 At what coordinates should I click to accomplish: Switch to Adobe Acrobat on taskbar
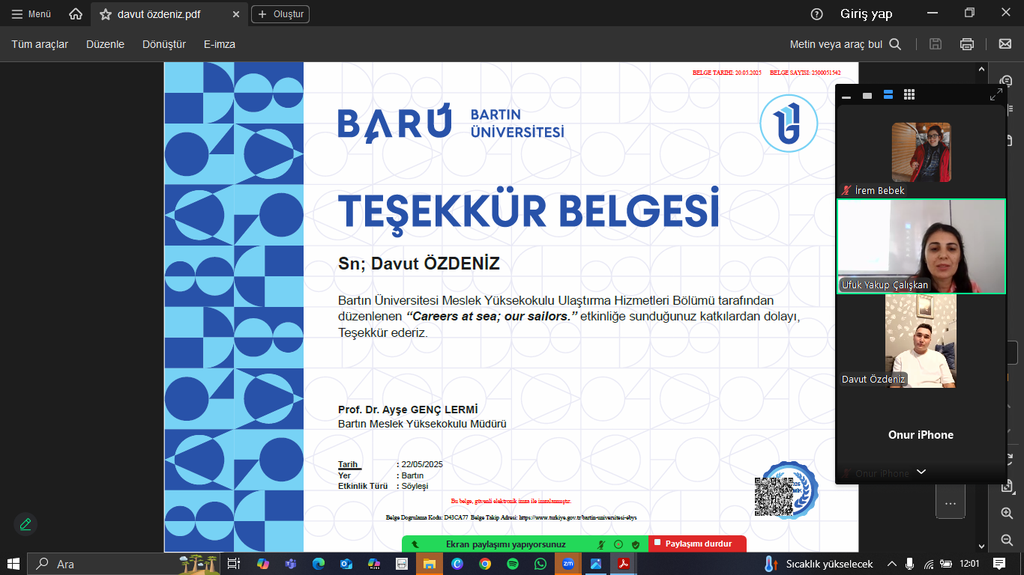pyautogui.click(x=624, y=563)
